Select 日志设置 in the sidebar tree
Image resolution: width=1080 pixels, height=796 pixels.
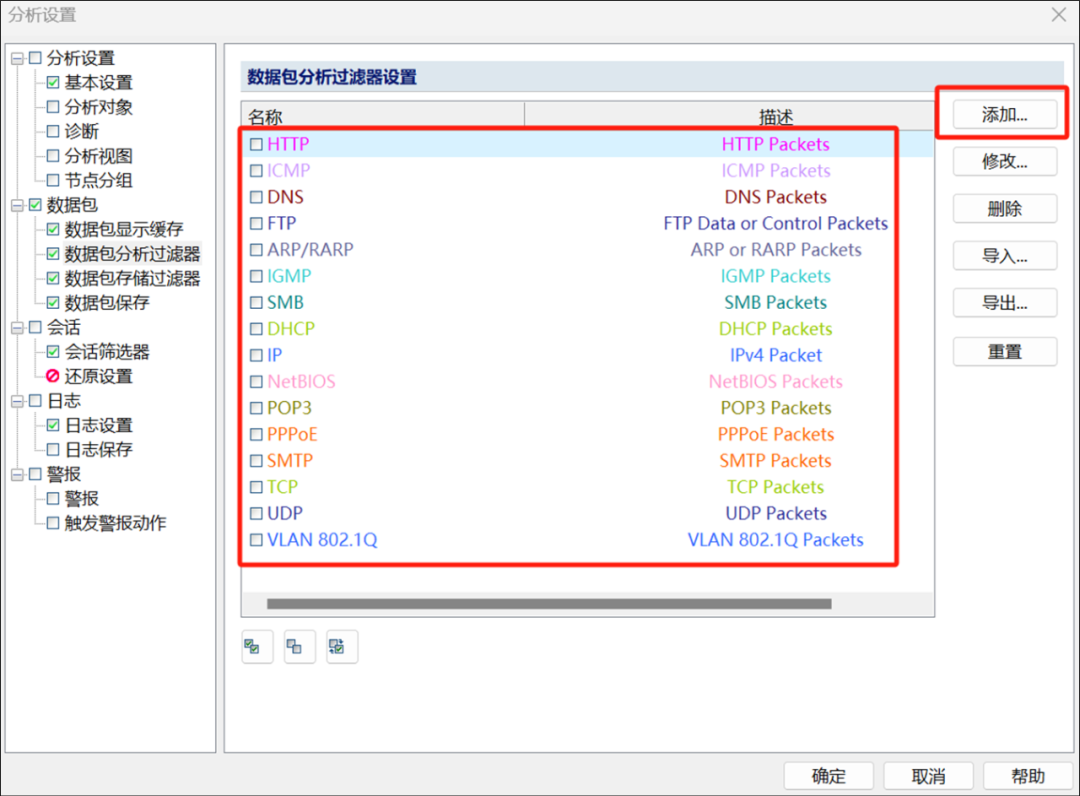pos(89,425)
